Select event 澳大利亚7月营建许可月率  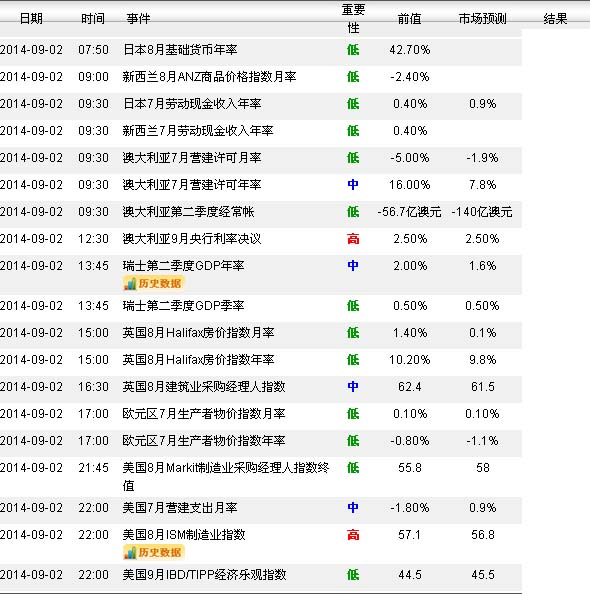pyautogui.click(x=192, y=158)
